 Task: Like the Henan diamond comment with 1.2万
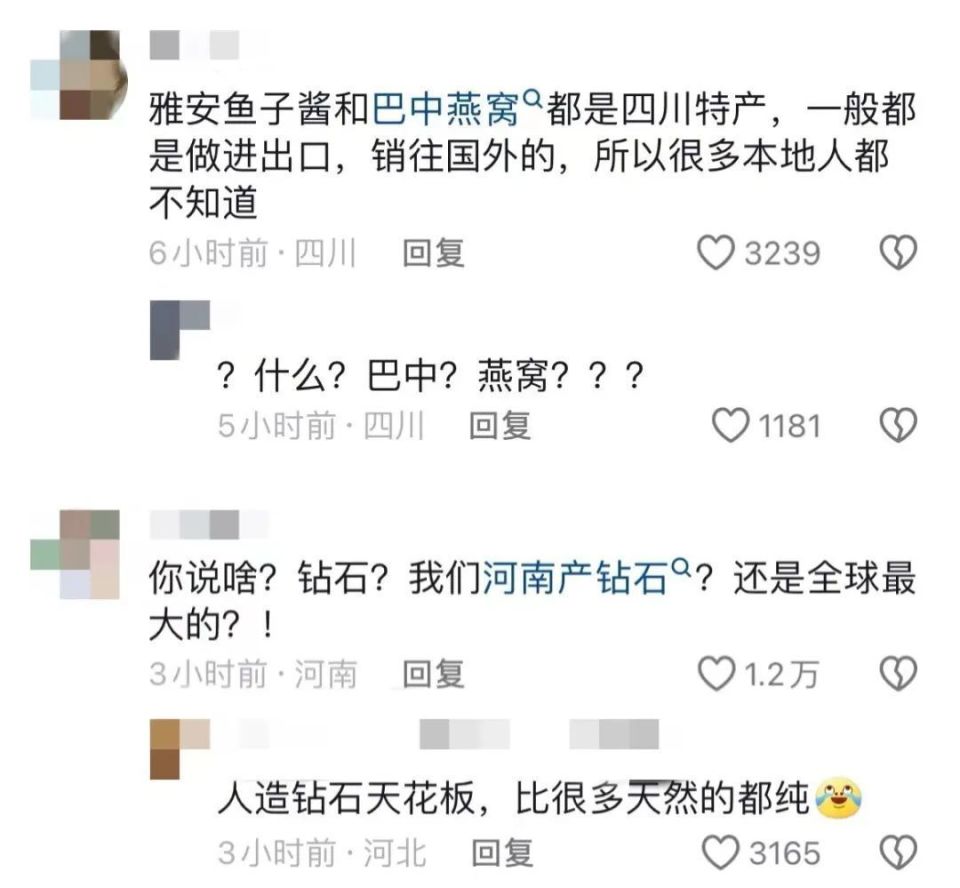tap(716, 674)
